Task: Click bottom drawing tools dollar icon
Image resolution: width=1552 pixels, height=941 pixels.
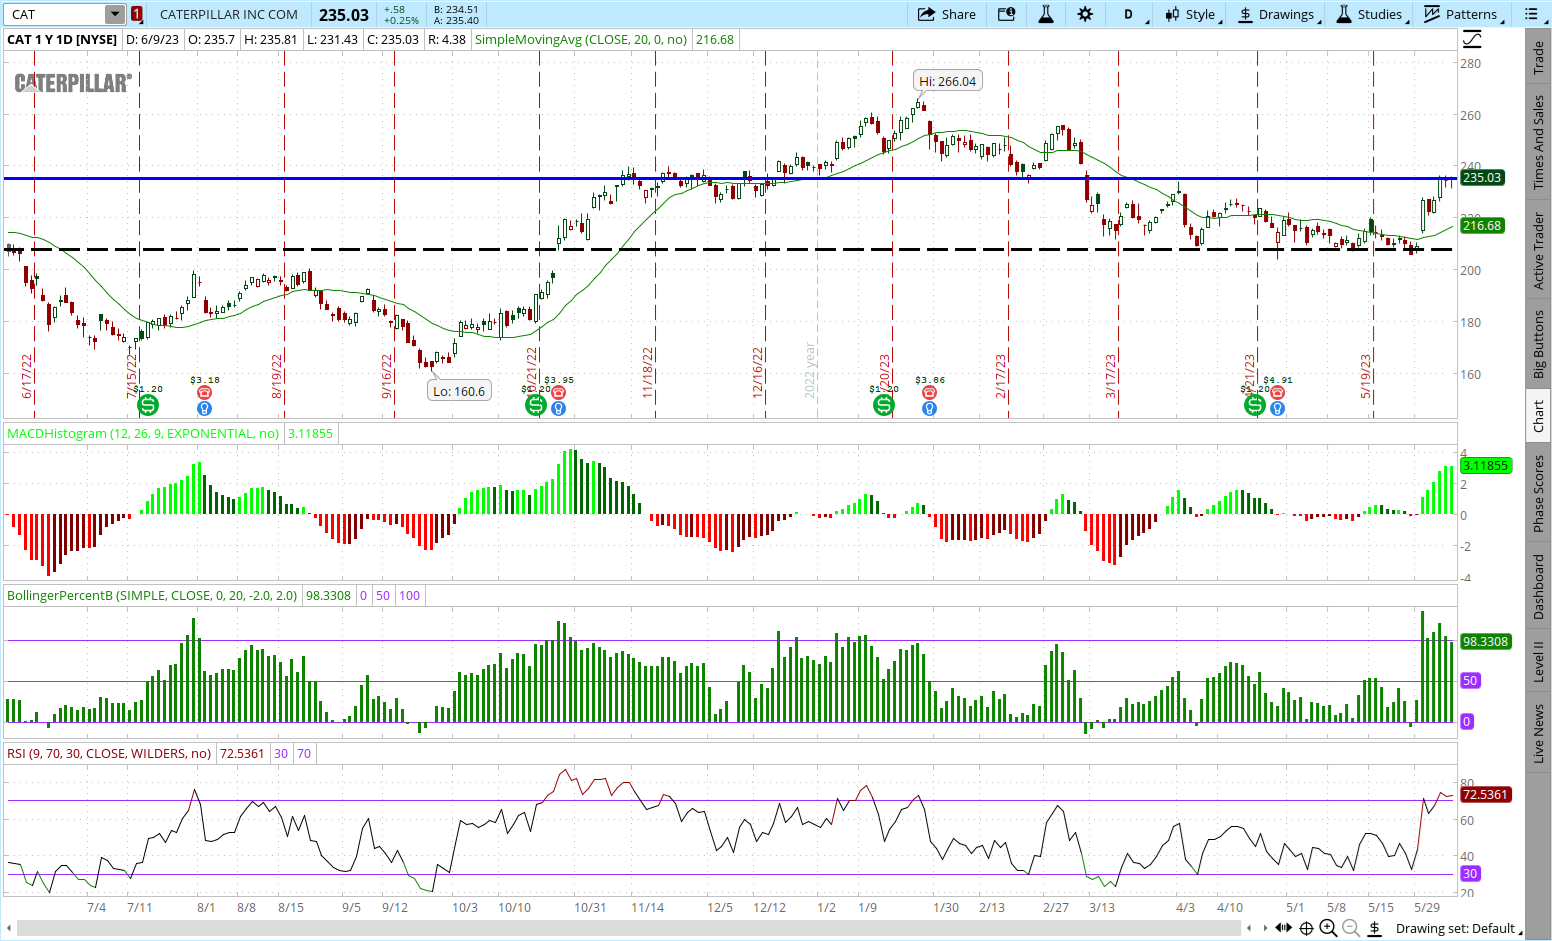Action: point(1375,928)
